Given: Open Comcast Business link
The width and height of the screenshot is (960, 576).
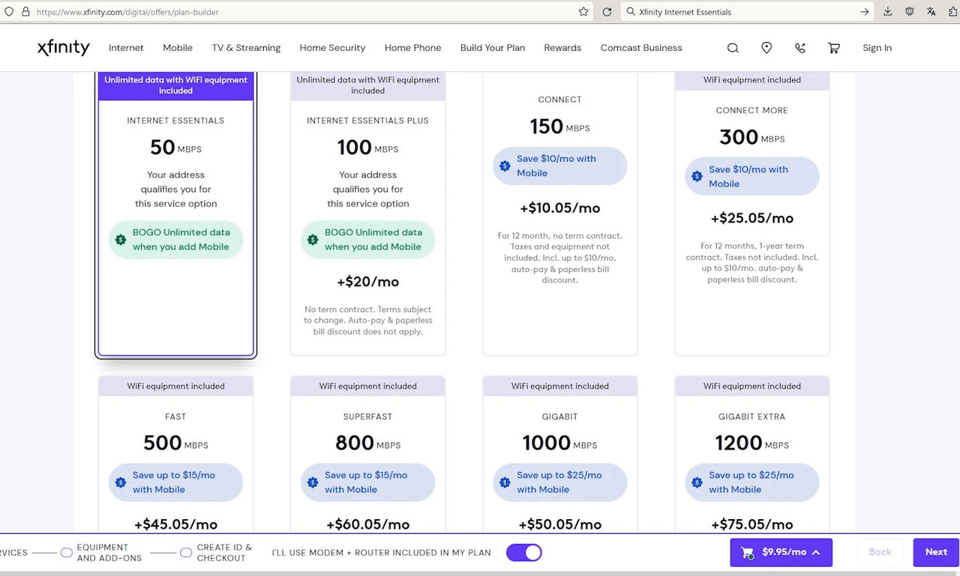Looking at the screenshot, I should coord(641,48).
